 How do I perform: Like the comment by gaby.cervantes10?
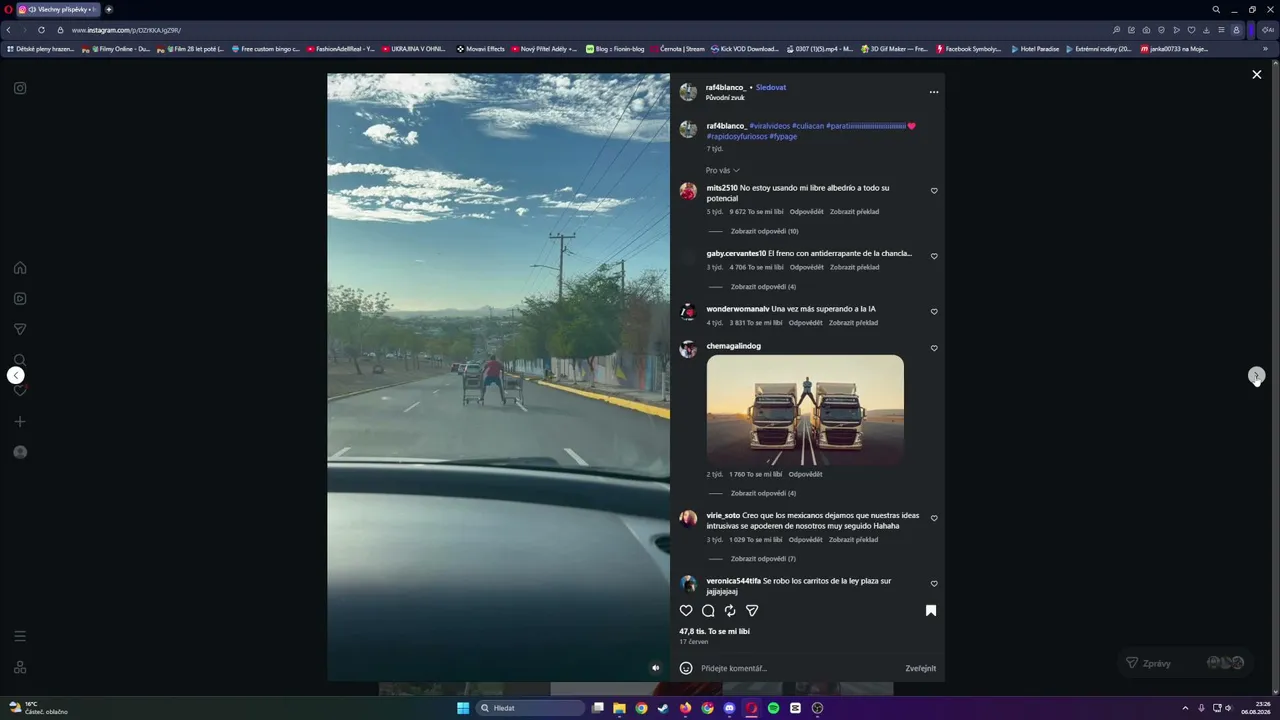pyautogui.click(x=934, y=256)
